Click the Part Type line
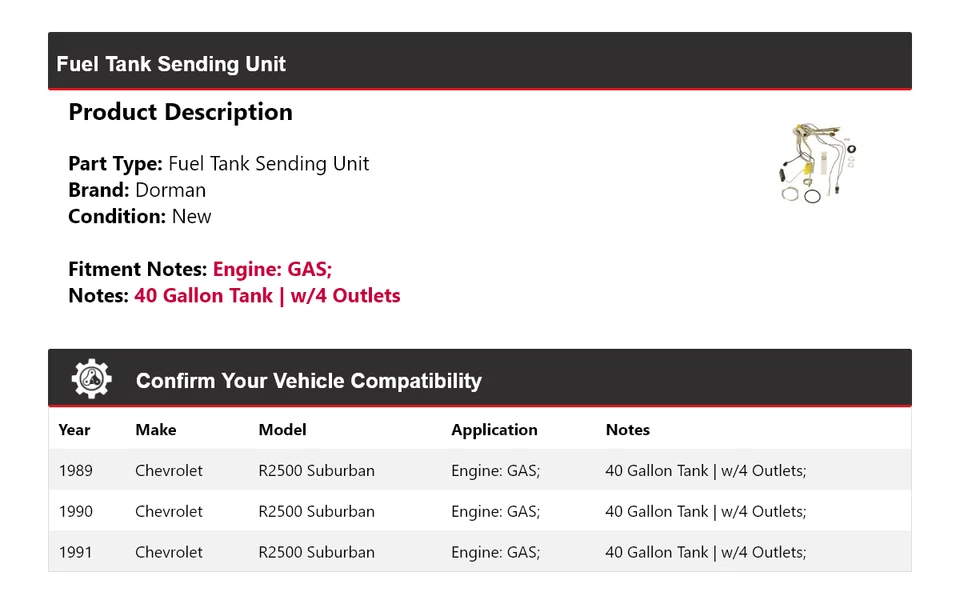Screen dimensions: 960x604 [x=218, y=164]
